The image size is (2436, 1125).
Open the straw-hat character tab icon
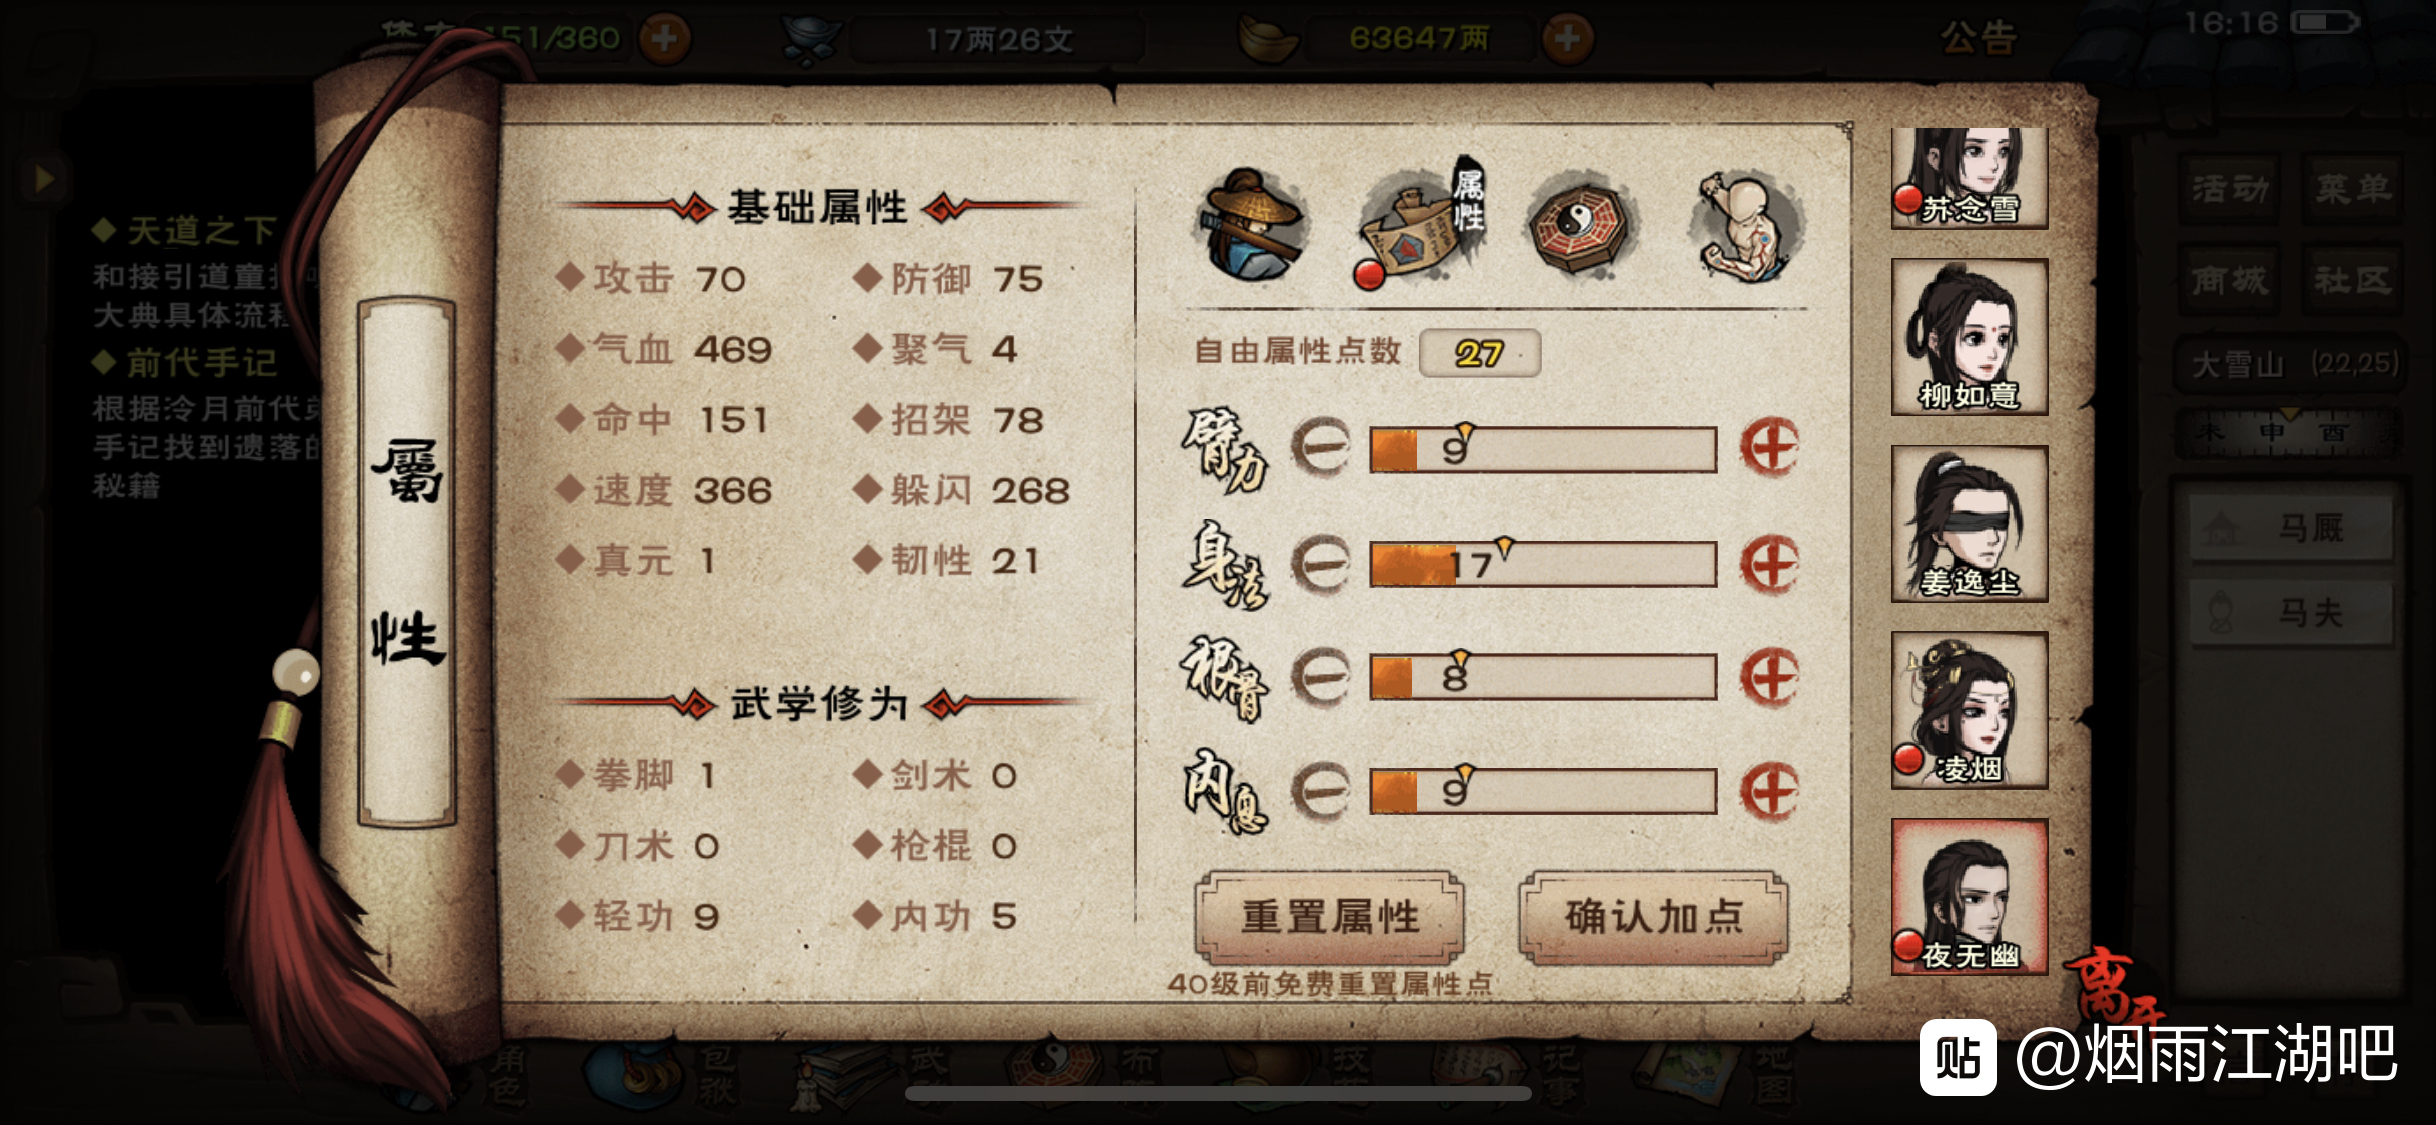1251,224
